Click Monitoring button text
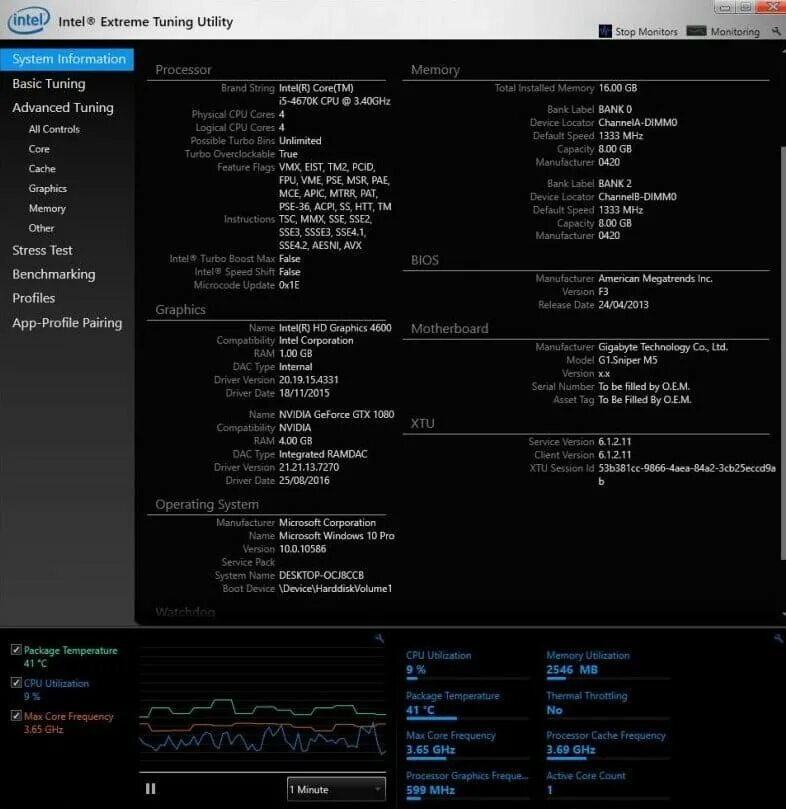 click(735, 32)
